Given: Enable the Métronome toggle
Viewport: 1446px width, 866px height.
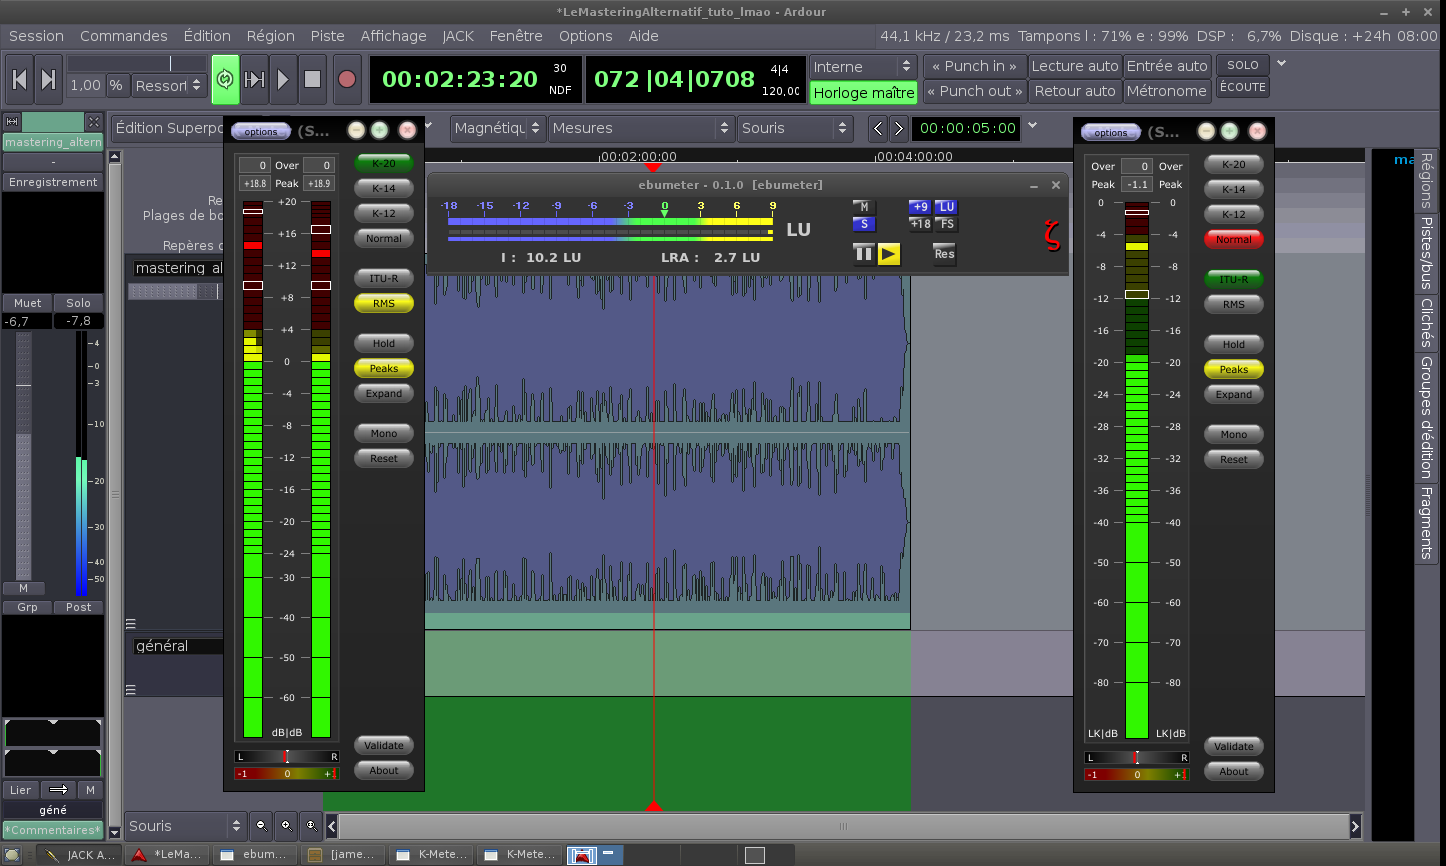Looking at the screenshot, I should [x=1166, y=91].
